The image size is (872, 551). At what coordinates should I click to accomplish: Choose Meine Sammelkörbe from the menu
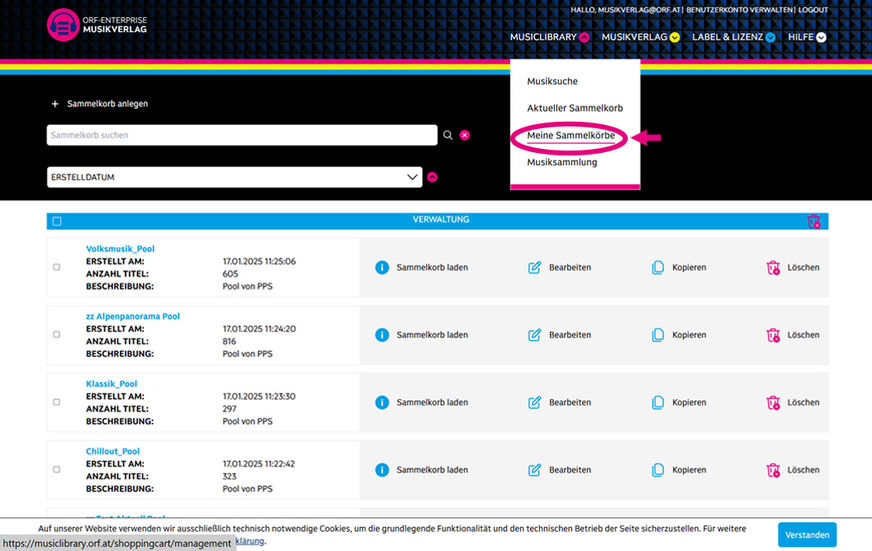click(570, 135)
